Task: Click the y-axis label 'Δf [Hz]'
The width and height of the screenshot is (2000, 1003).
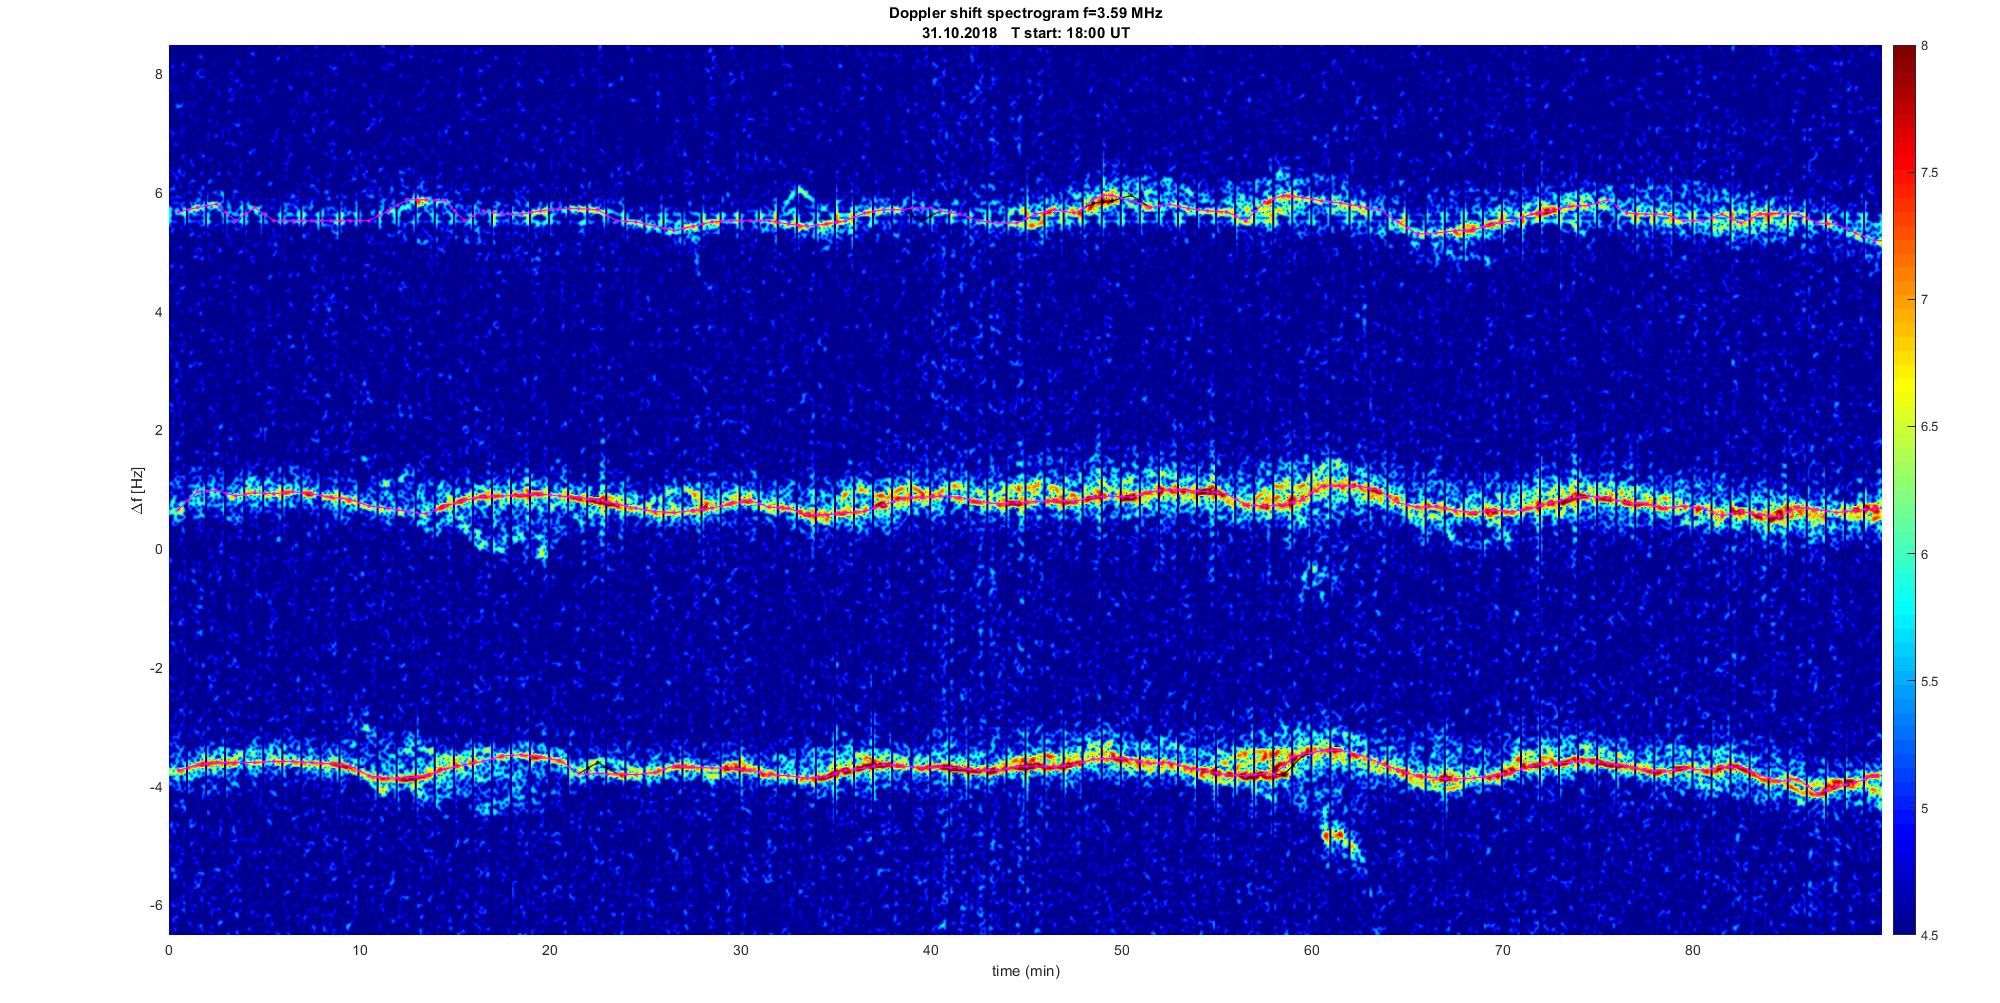Action: click(137, 491)
